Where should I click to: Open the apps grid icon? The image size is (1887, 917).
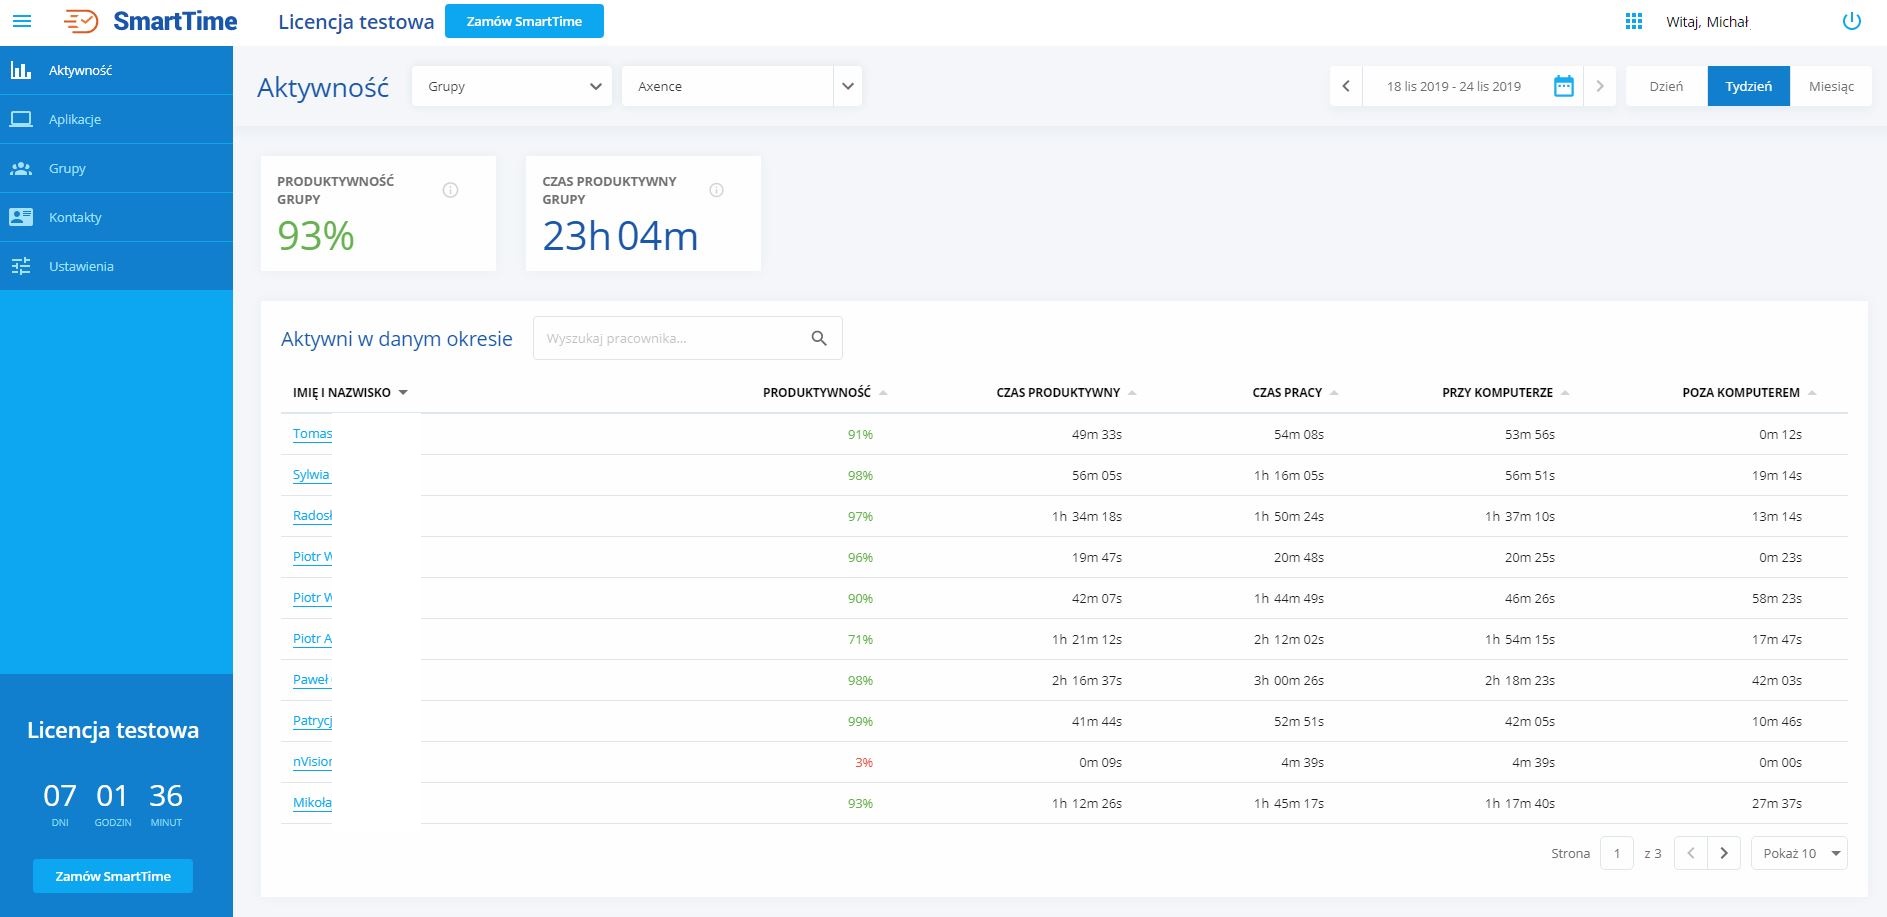coord(1634,21)
